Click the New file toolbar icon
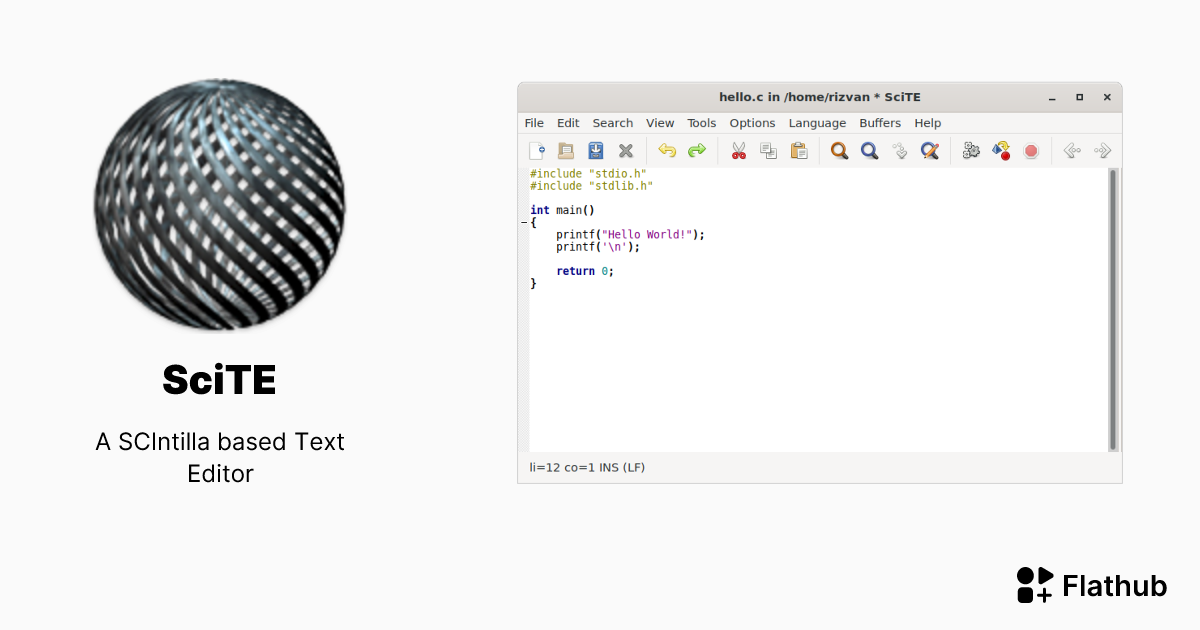The image size is (1200, 630). click(x=537, y=151)
